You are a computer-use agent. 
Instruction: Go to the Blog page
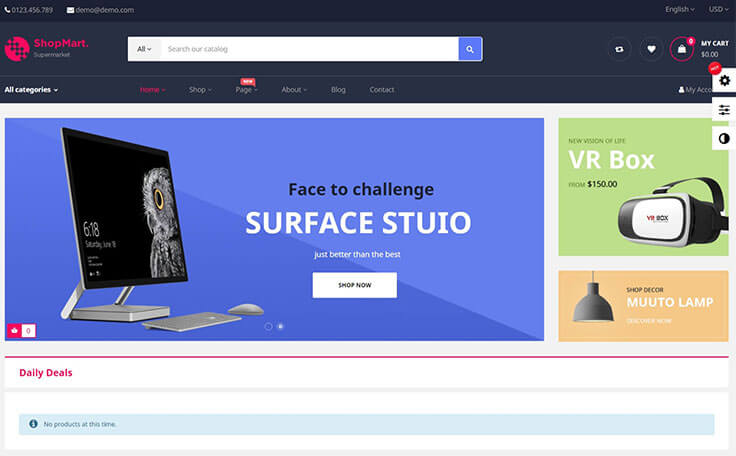point(338,90)
